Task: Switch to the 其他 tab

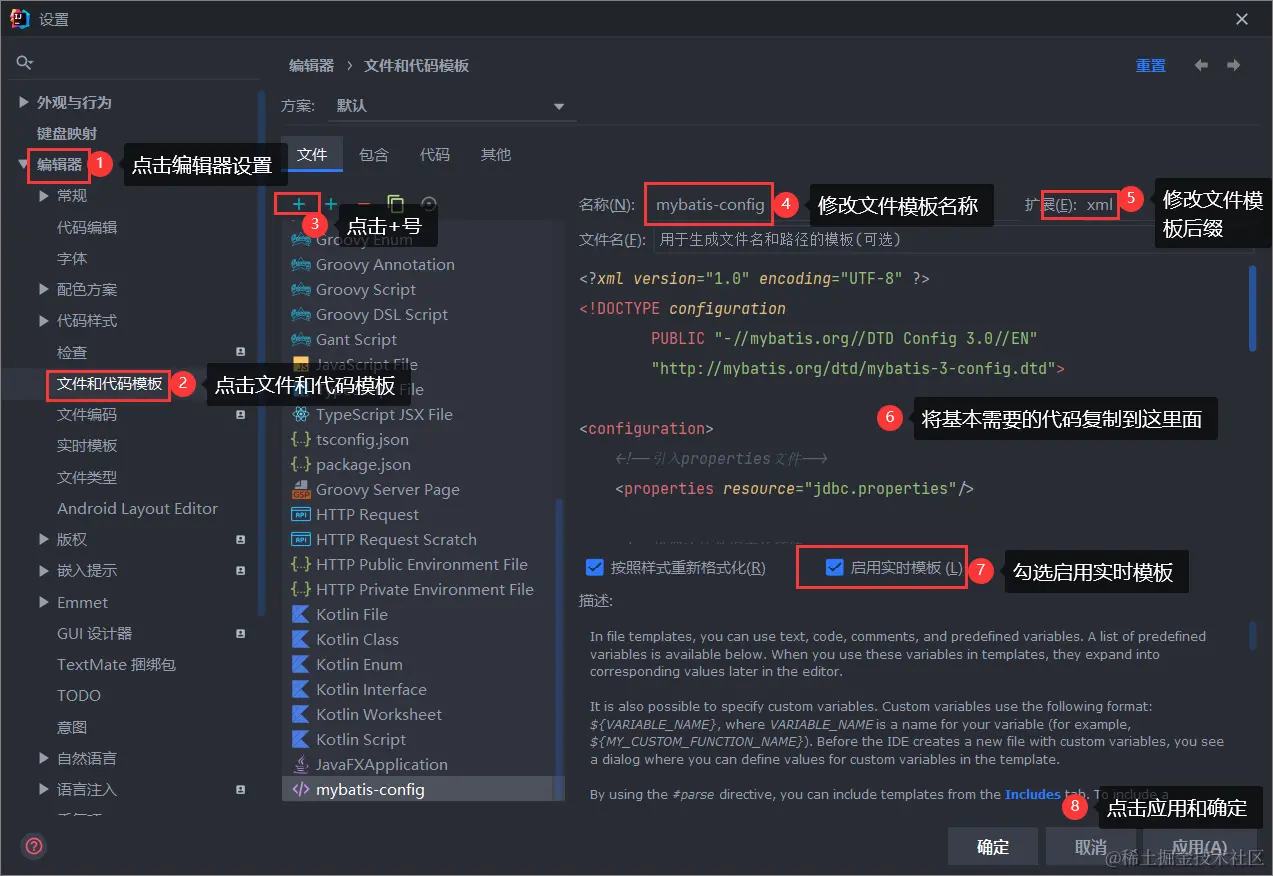Action: point(496,154)
